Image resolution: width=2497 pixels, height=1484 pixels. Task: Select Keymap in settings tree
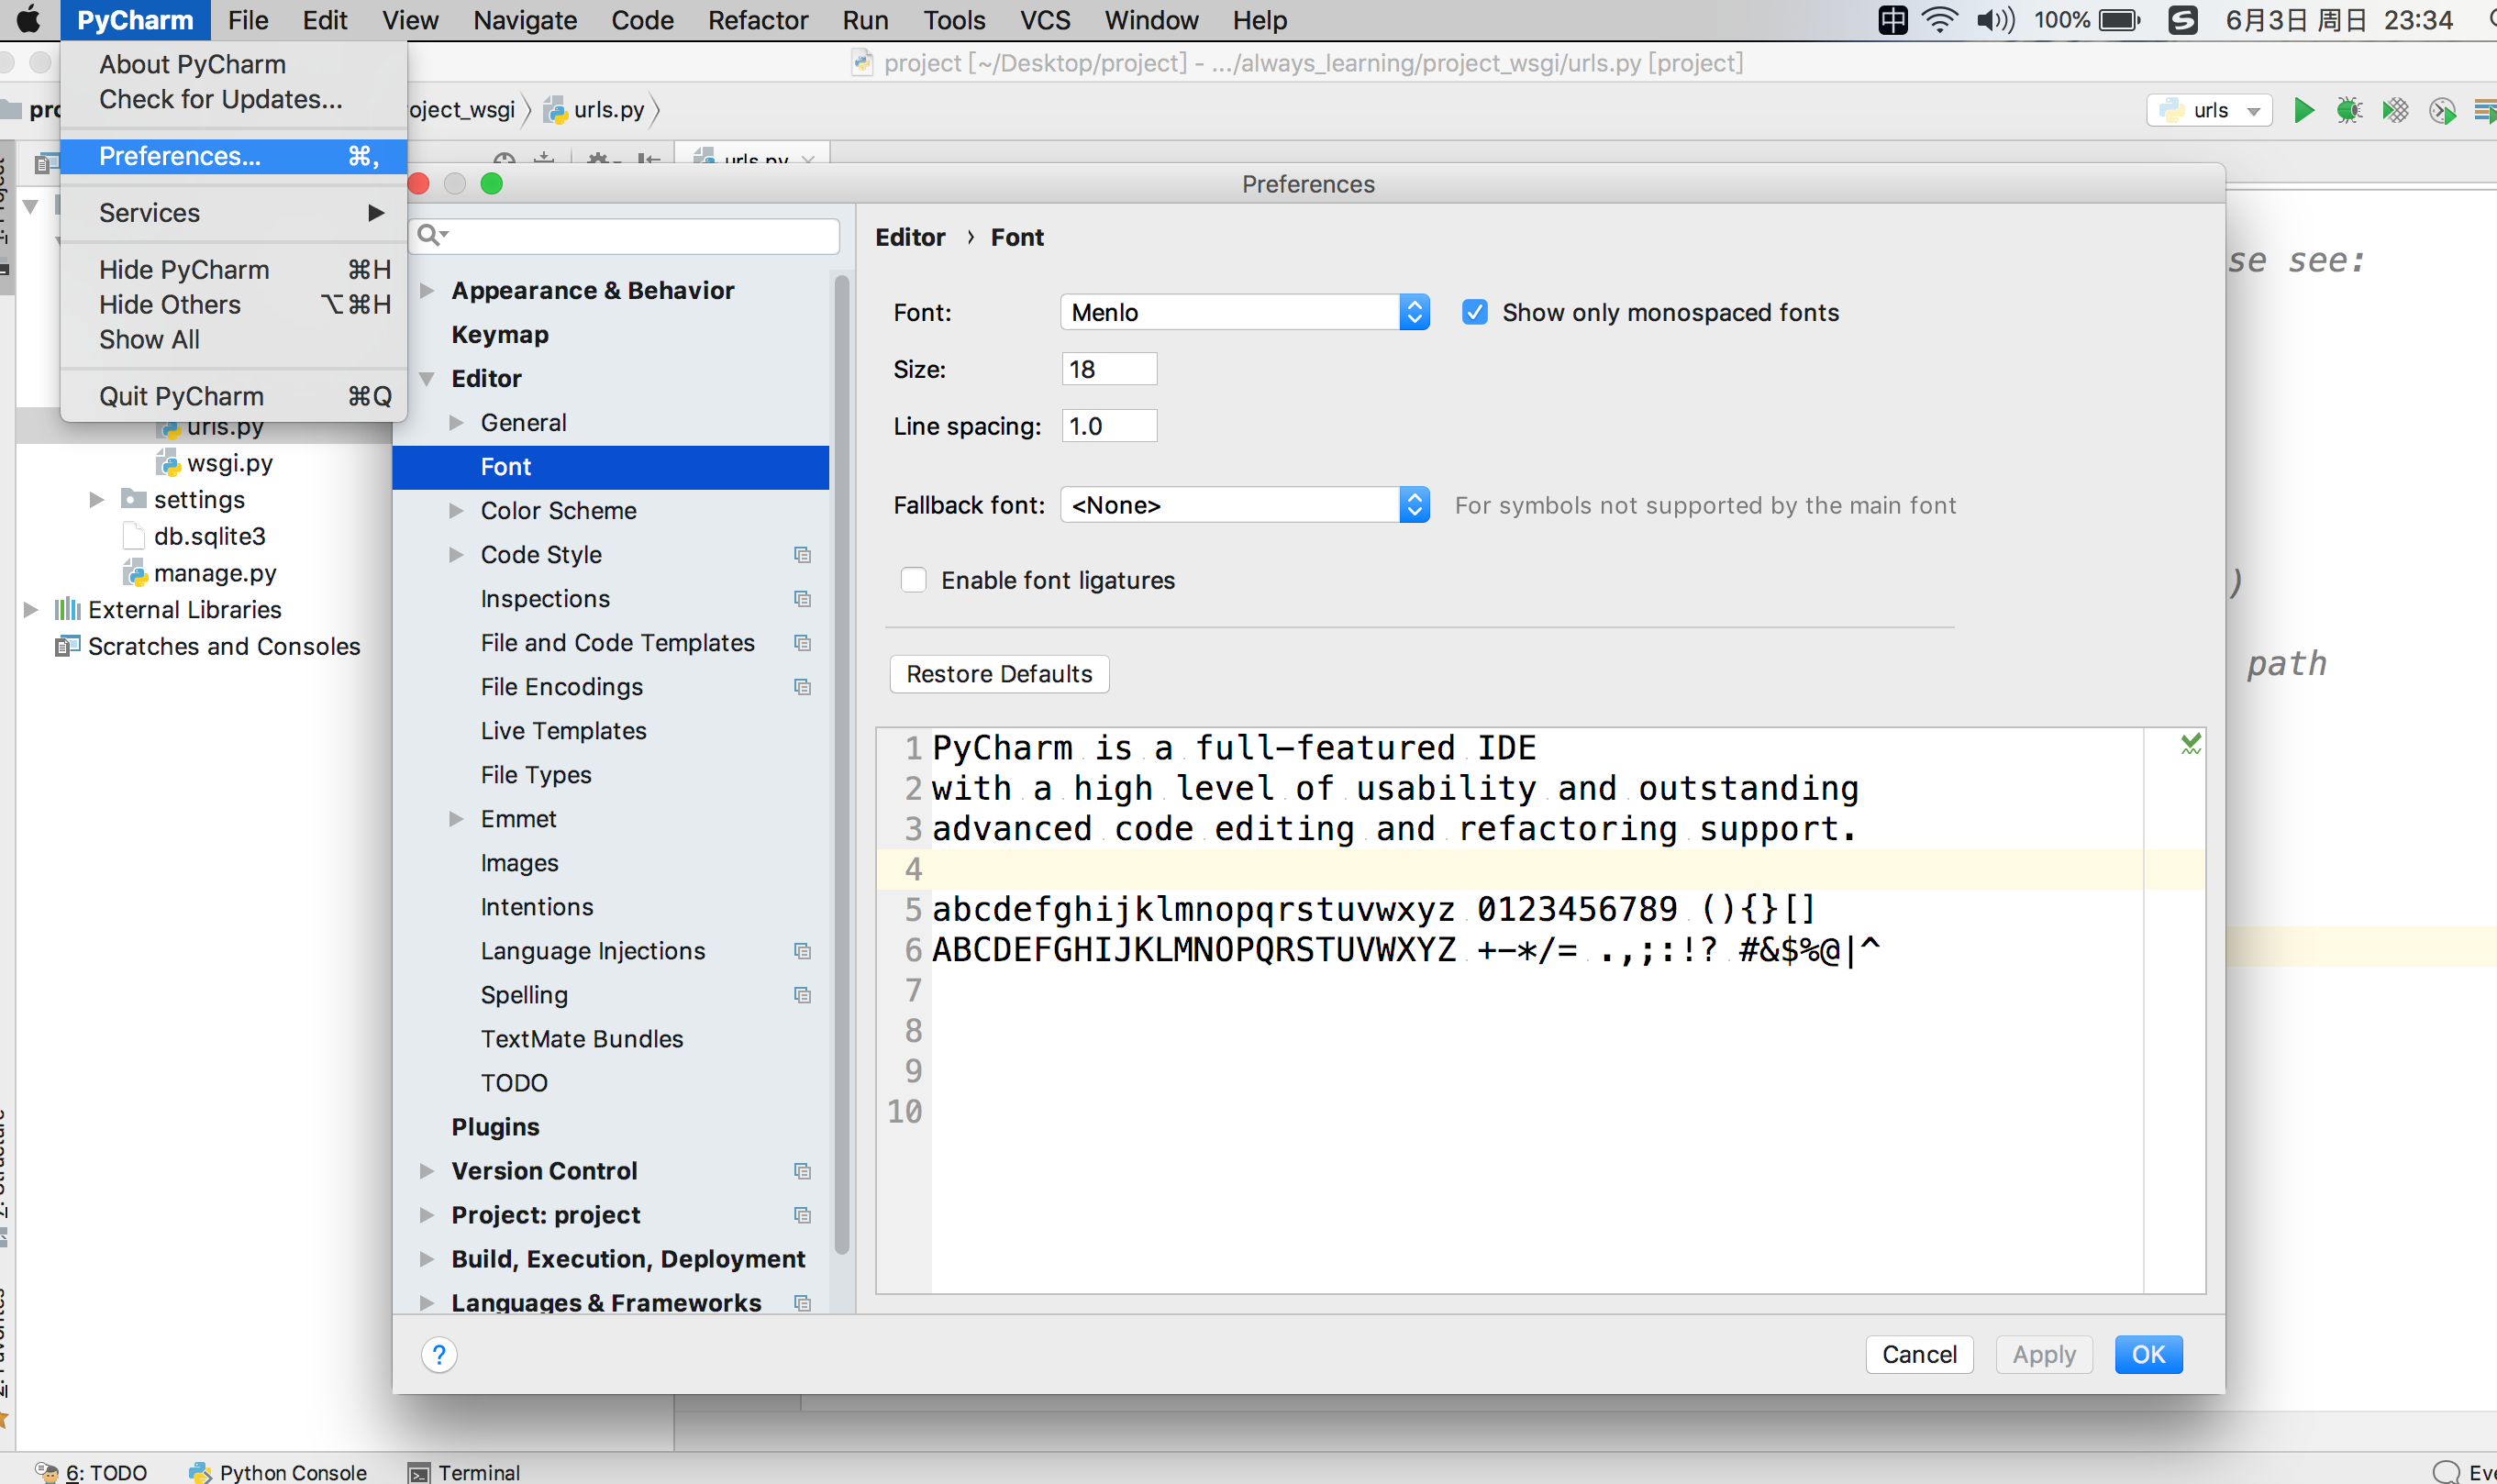500,335
